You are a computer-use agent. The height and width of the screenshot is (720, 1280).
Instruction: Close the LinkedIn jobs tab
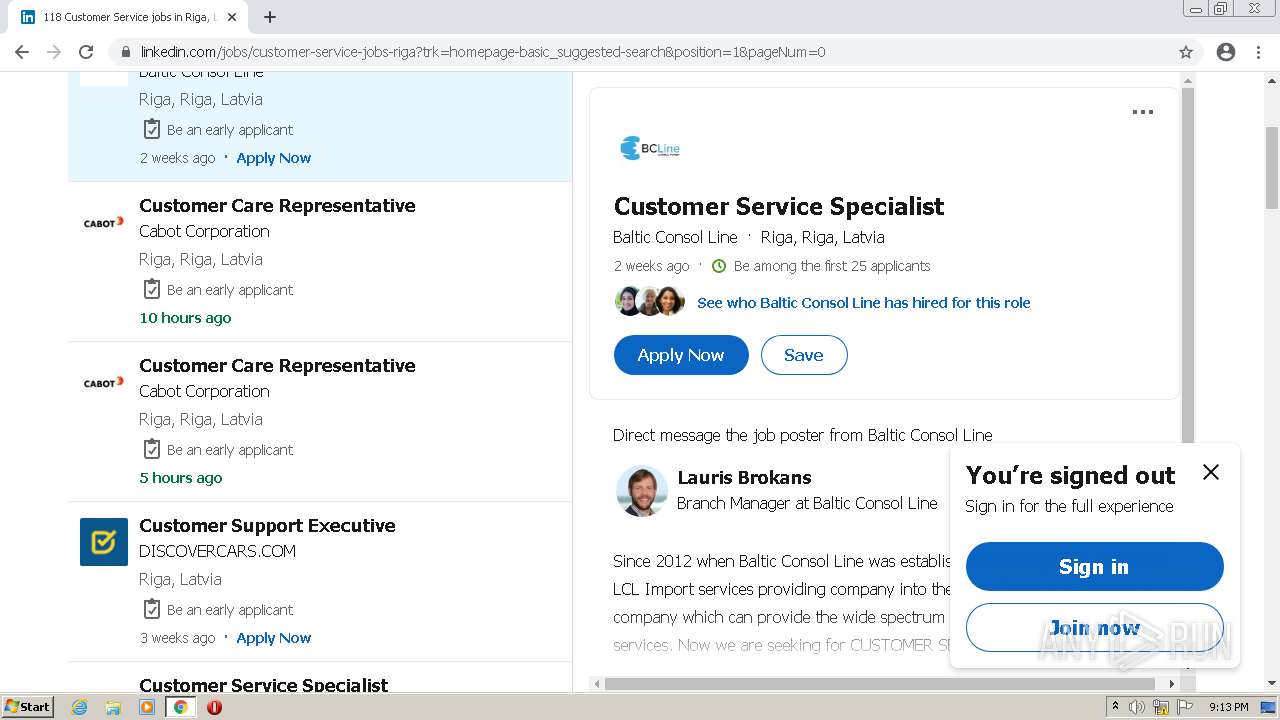point(232,17)
